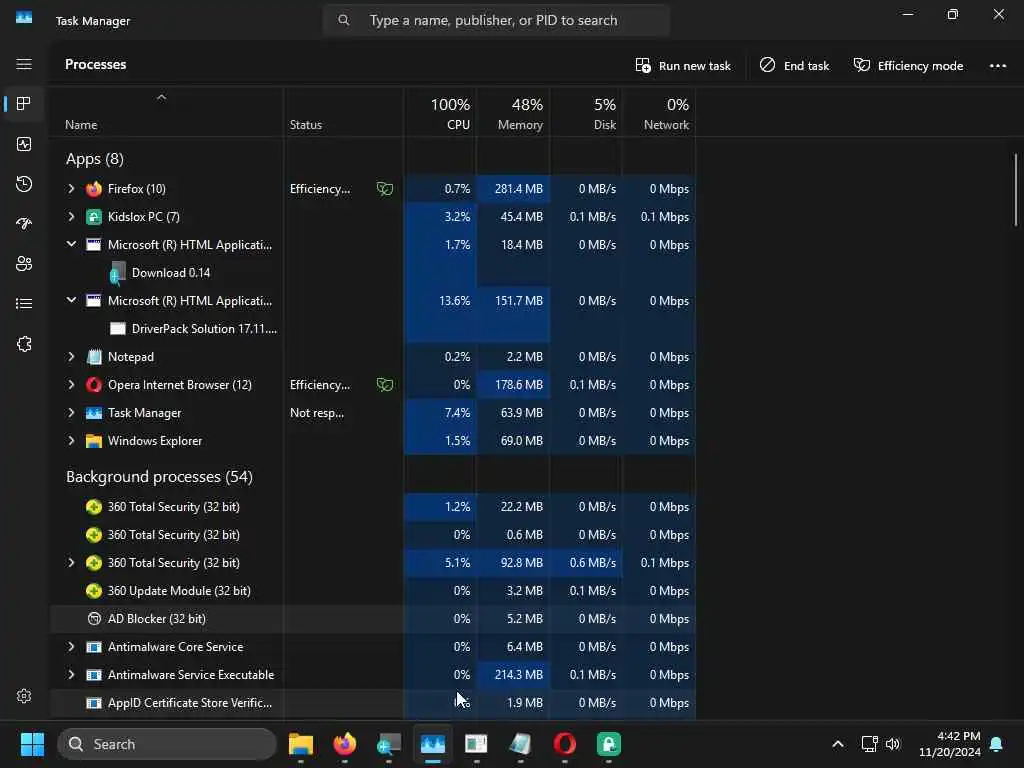The height and width of the screenshot is (768, 1024).
Task: Click the End task button
Action: click(794, 65)
